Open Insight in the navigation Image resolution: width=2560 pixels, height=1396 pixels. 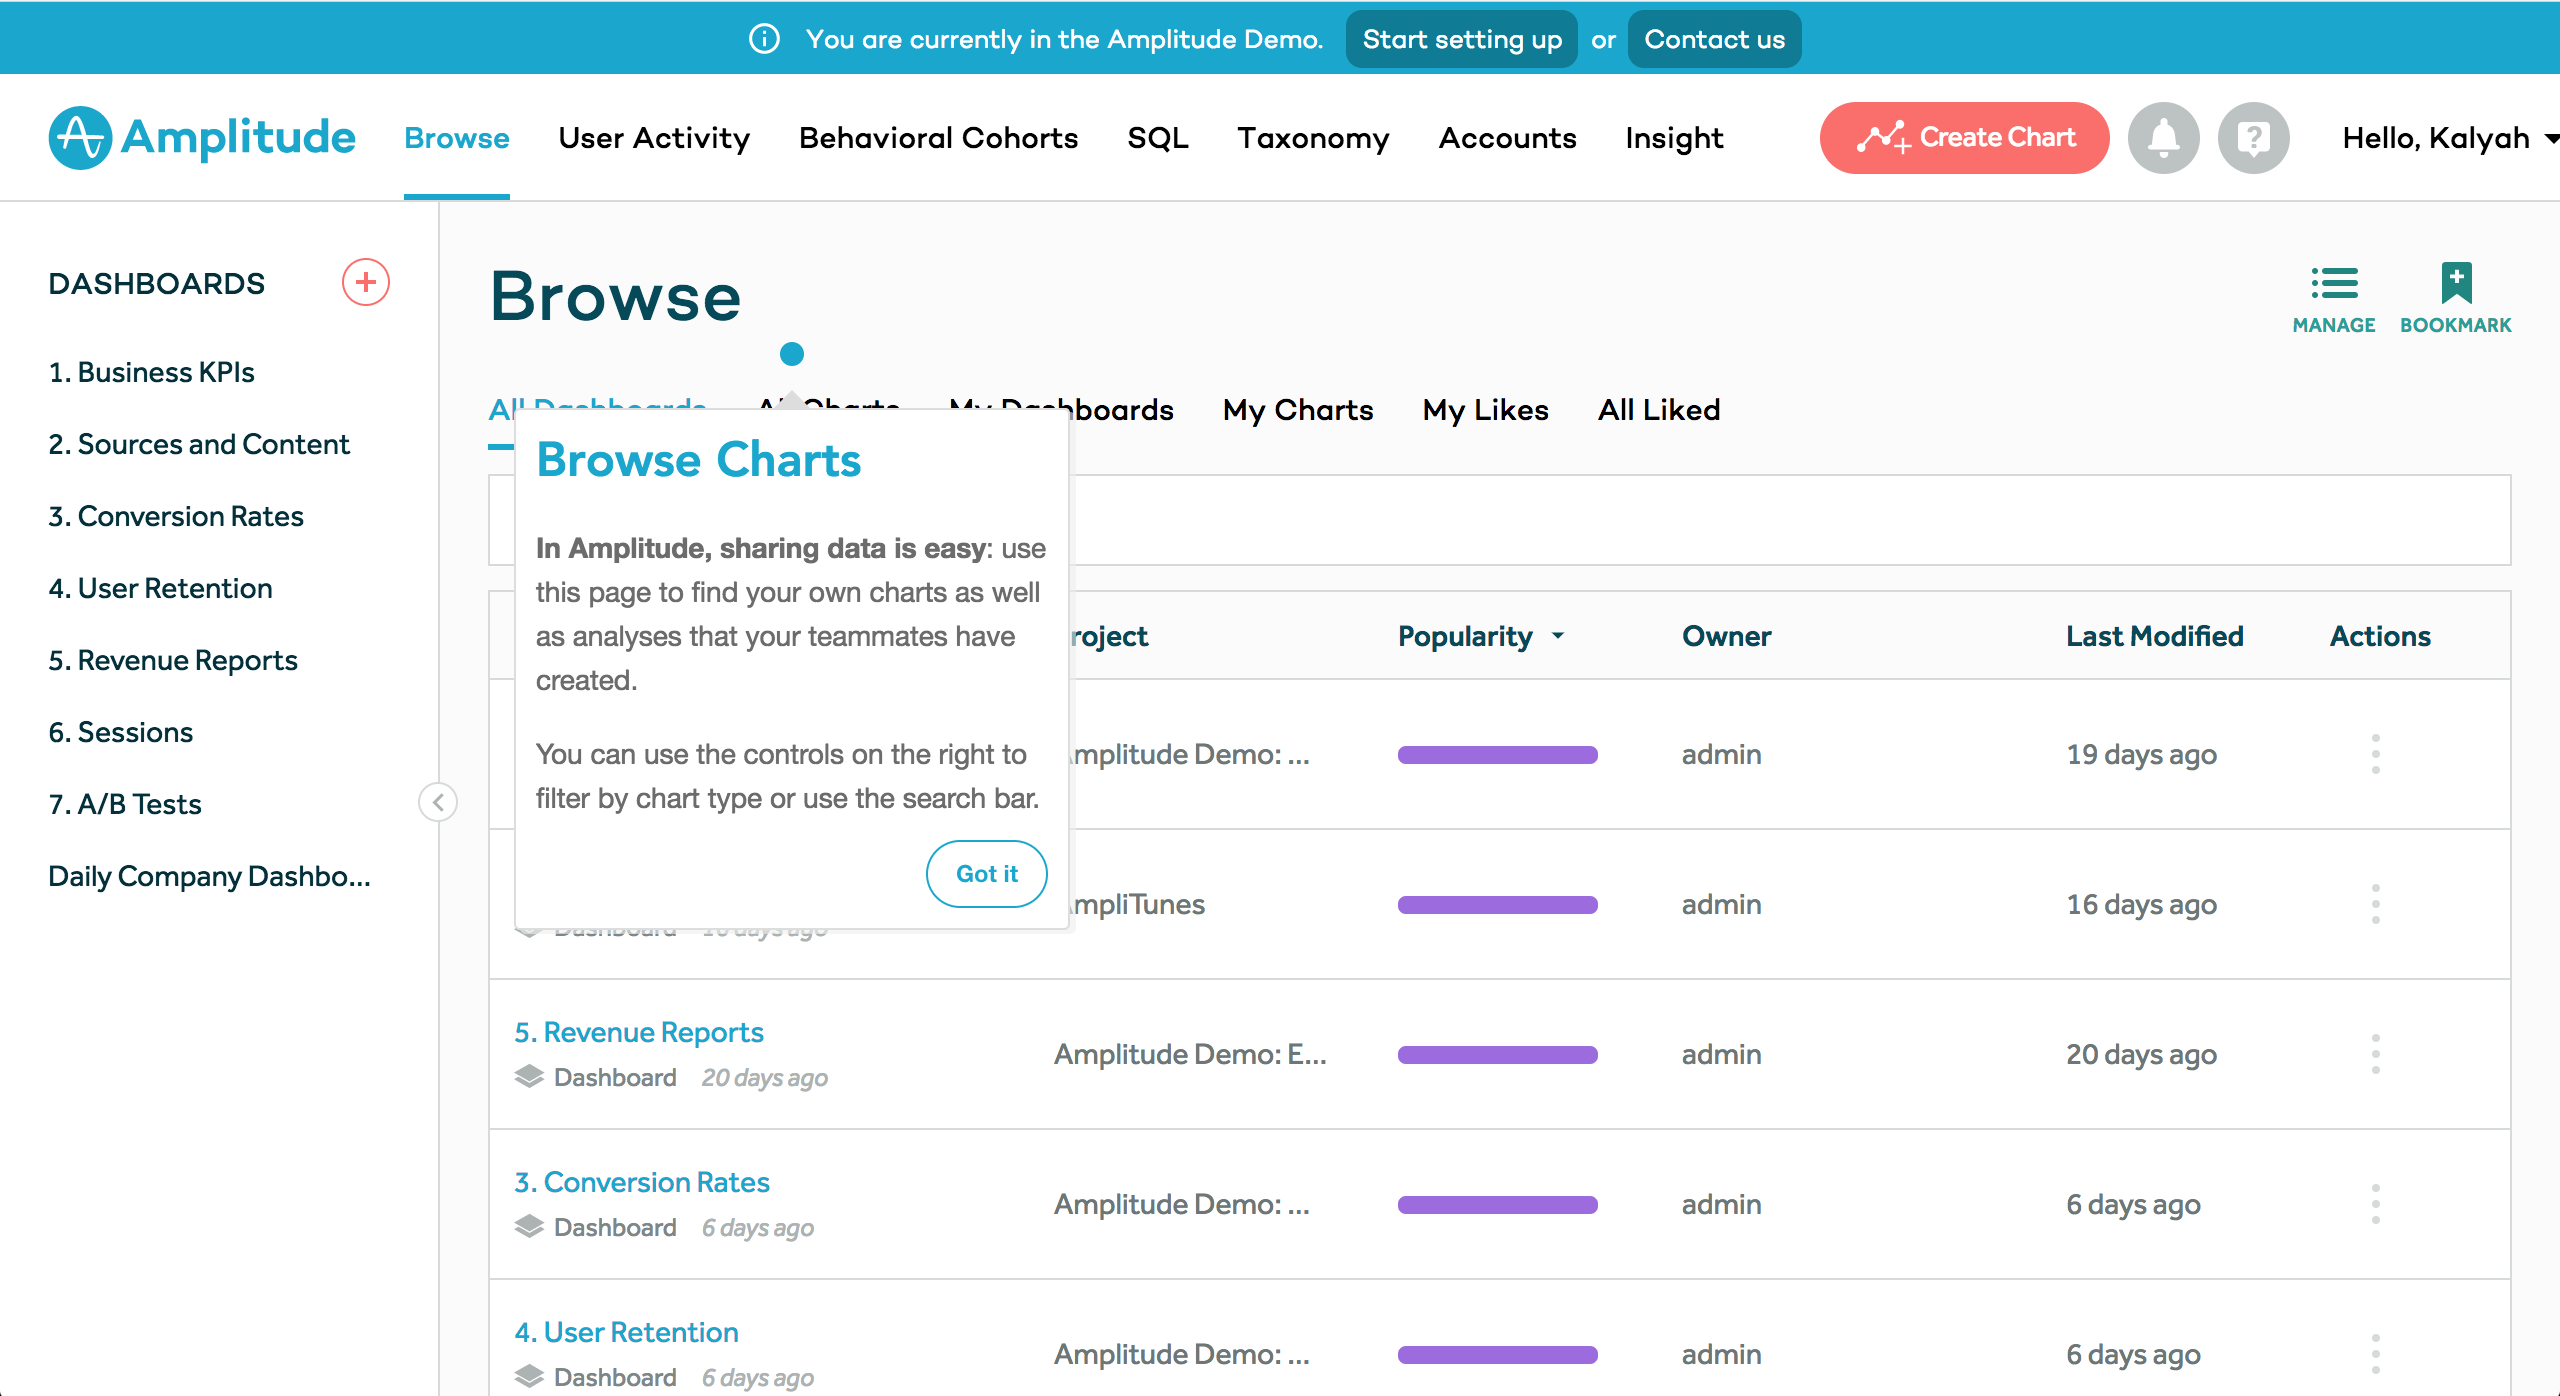1674,138
